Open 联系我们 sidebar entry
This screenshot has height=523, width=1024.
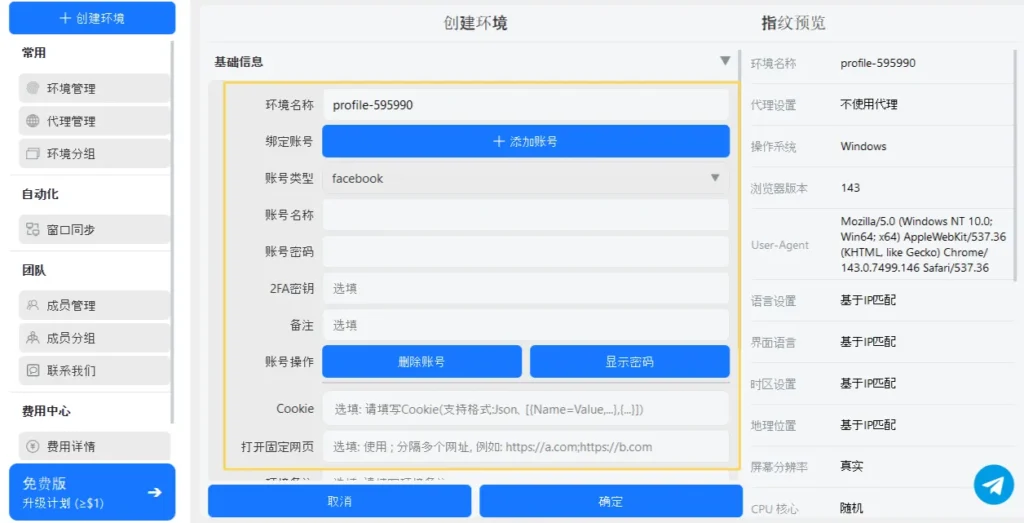pos(95,370)
